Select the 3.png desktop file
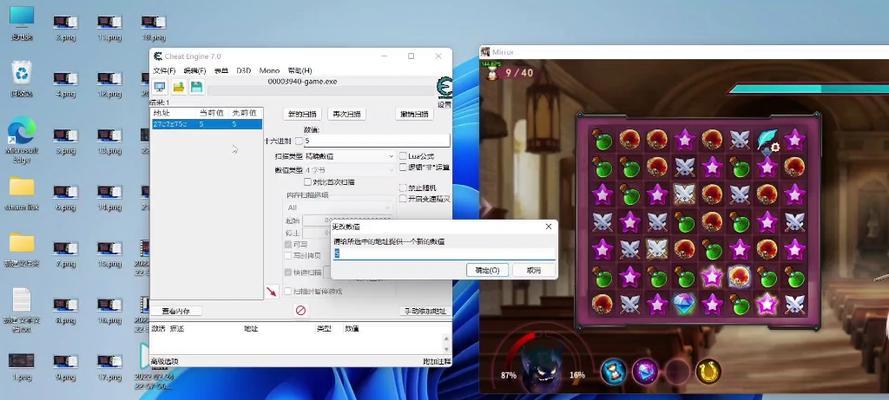889x400 pixels. [x=66, y=27]
